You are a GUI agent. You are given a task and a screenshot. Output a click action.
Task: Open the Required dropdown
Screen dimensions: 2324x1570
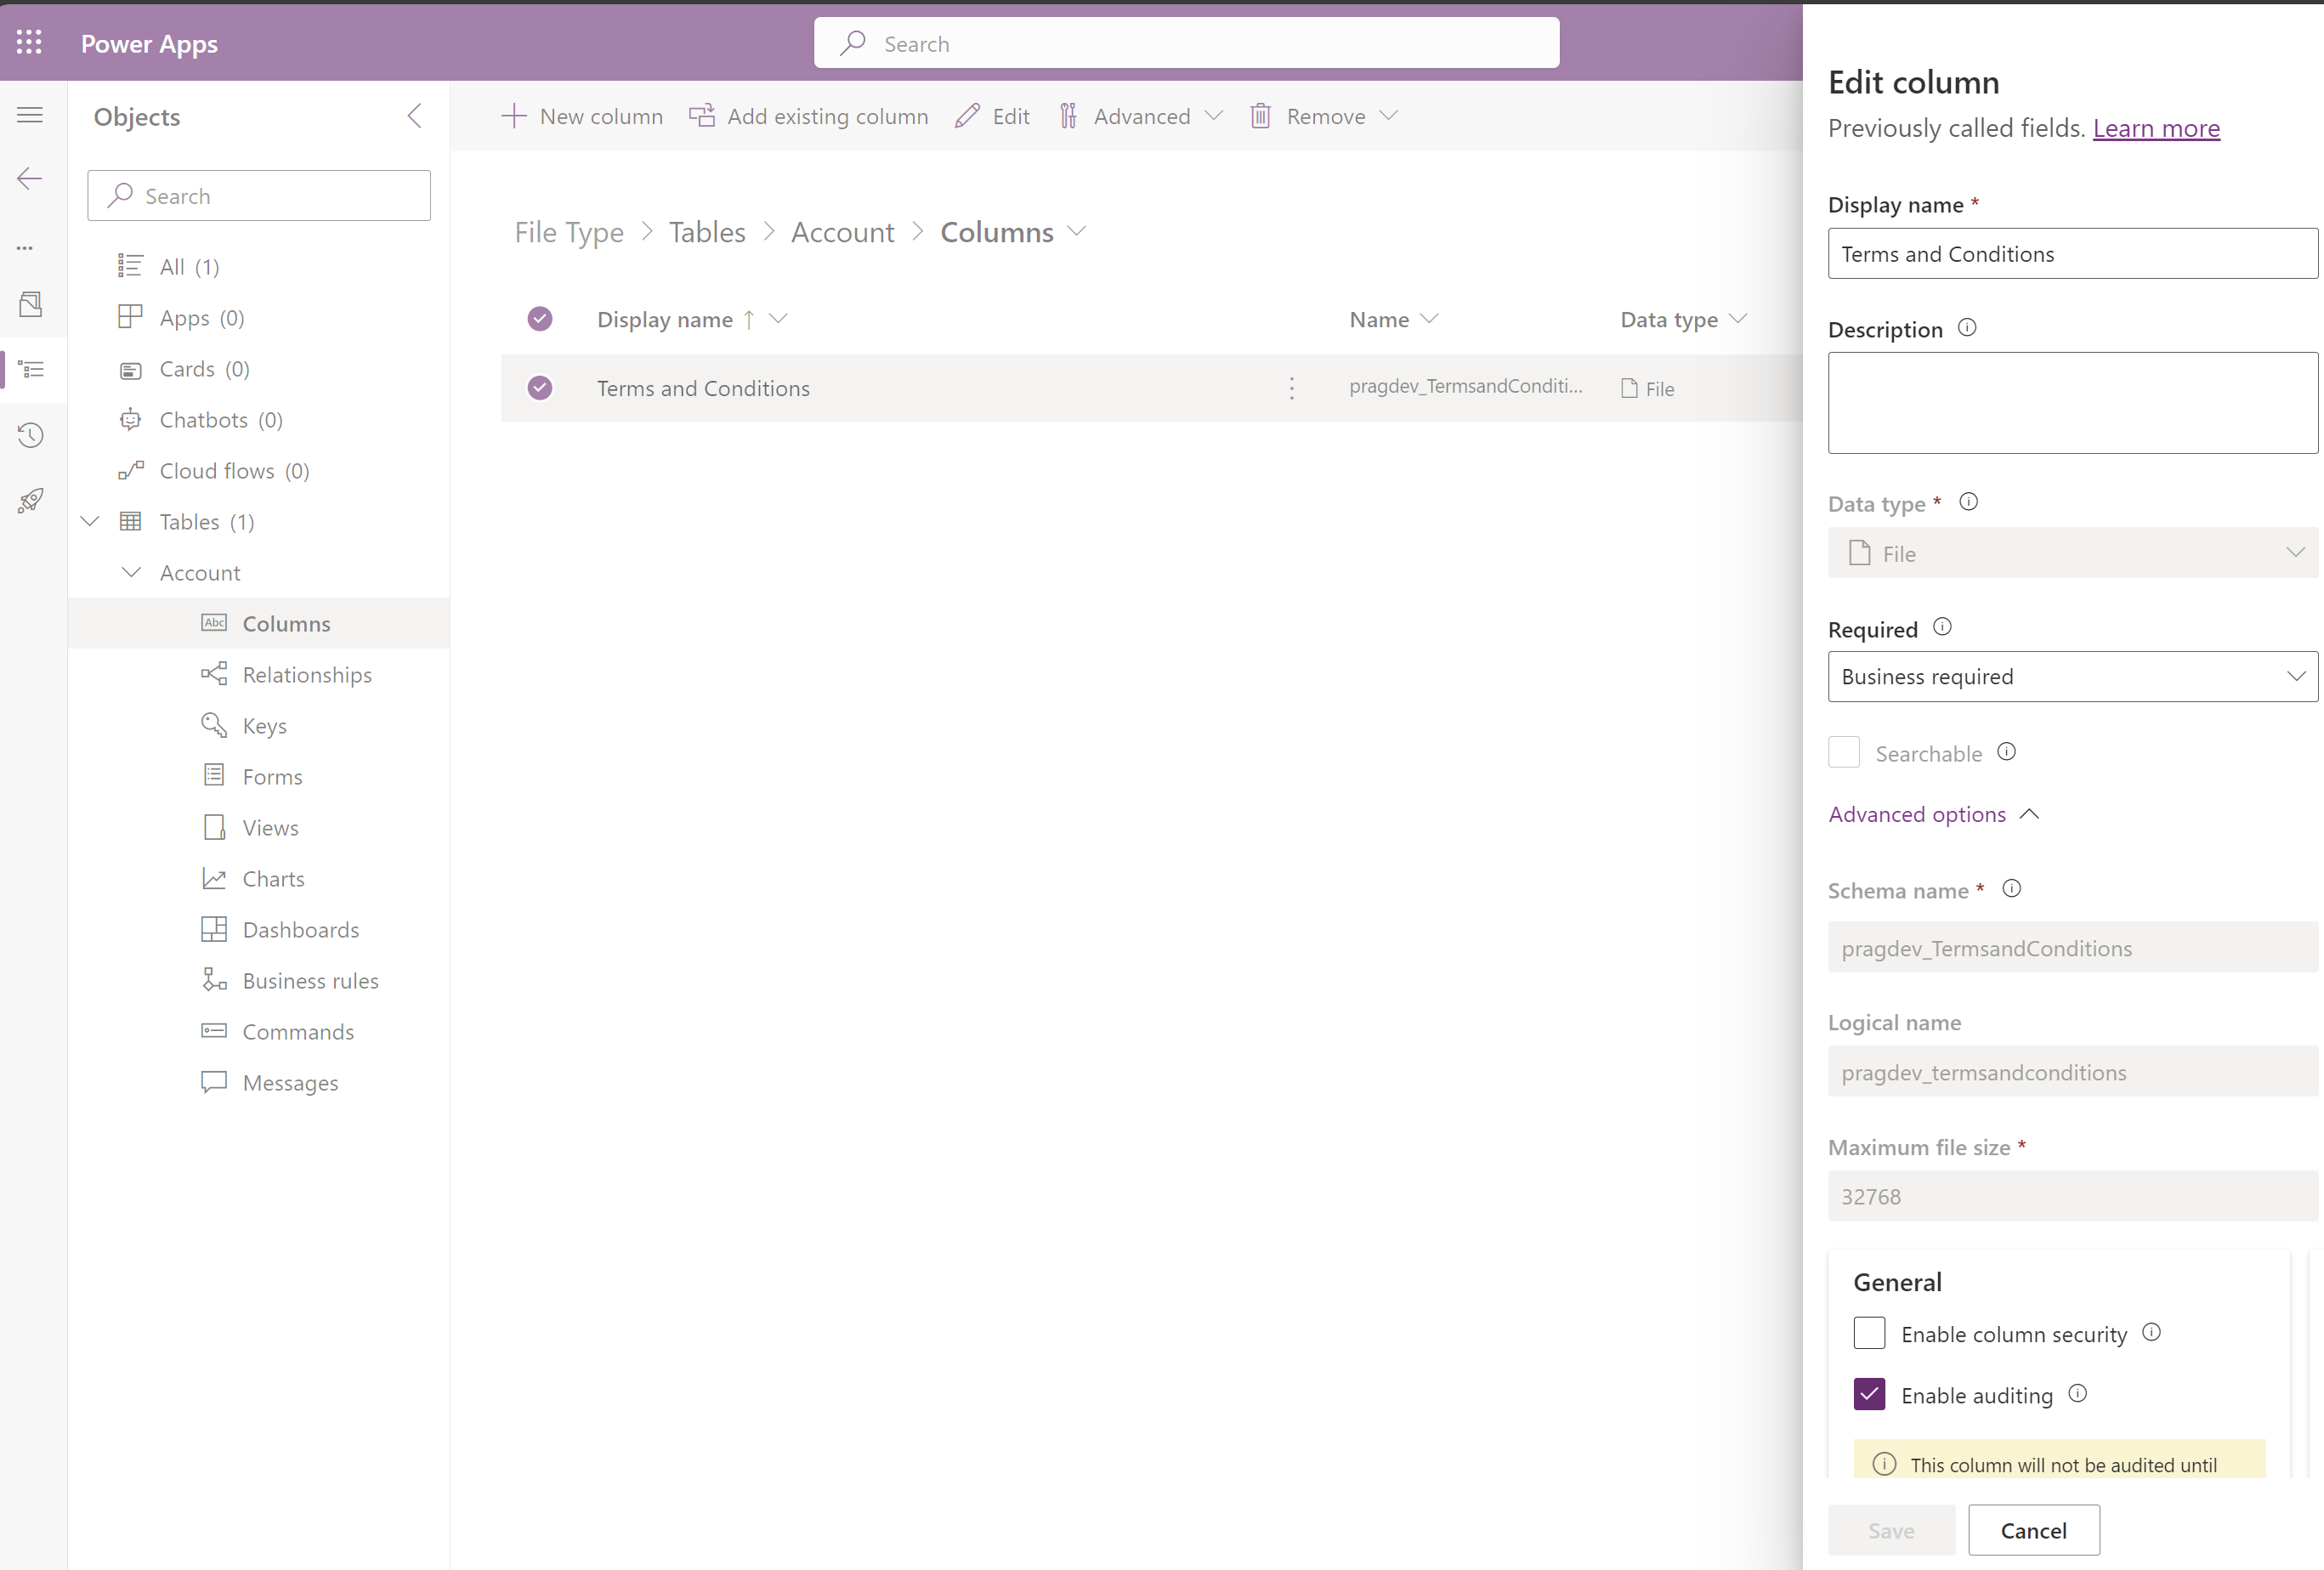2072,677
